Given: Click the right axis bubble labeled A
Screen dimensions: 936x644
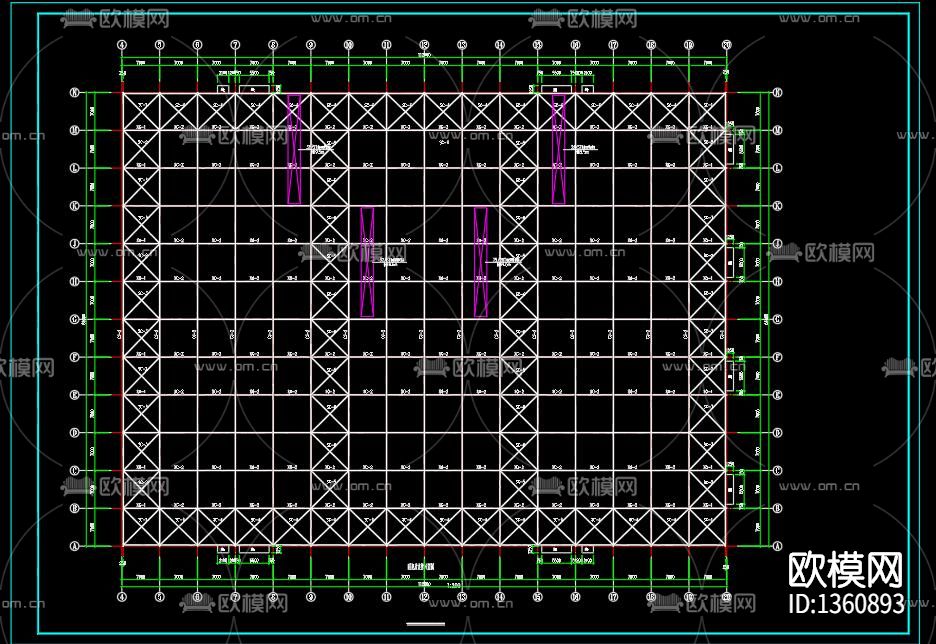Looking at the screenshot, I should pyautogui.click(x=777, y=546).
